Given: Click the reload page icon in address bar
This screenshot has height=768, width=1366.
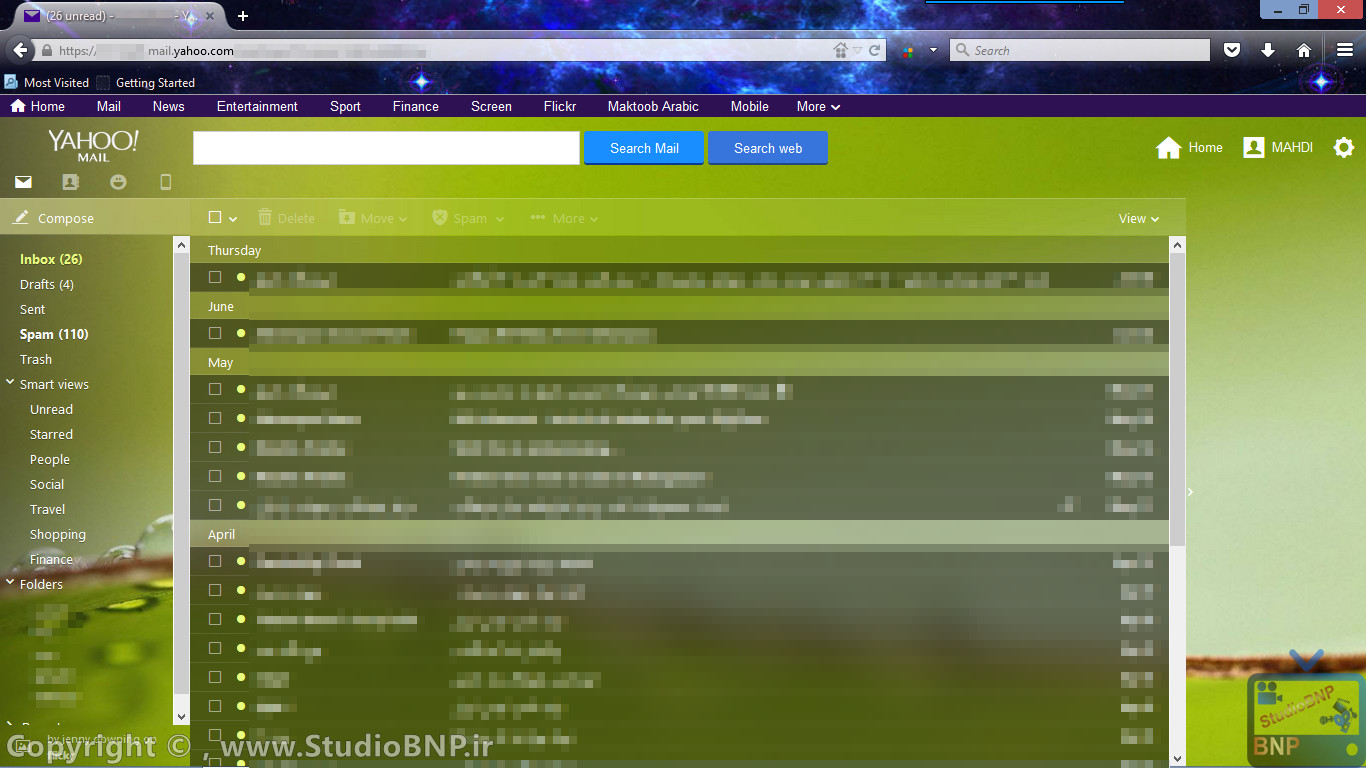Looking at the screenshot, I should pyautogui.click(x=874, y=50).
